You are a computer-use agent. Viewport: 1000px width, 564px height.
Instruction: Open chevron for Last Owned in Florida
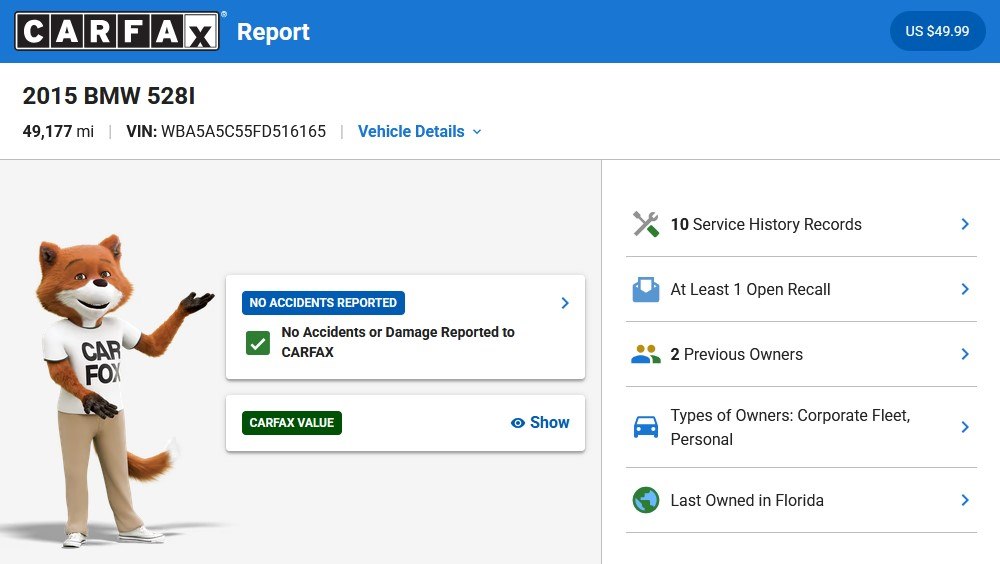(x=965, y=500)
